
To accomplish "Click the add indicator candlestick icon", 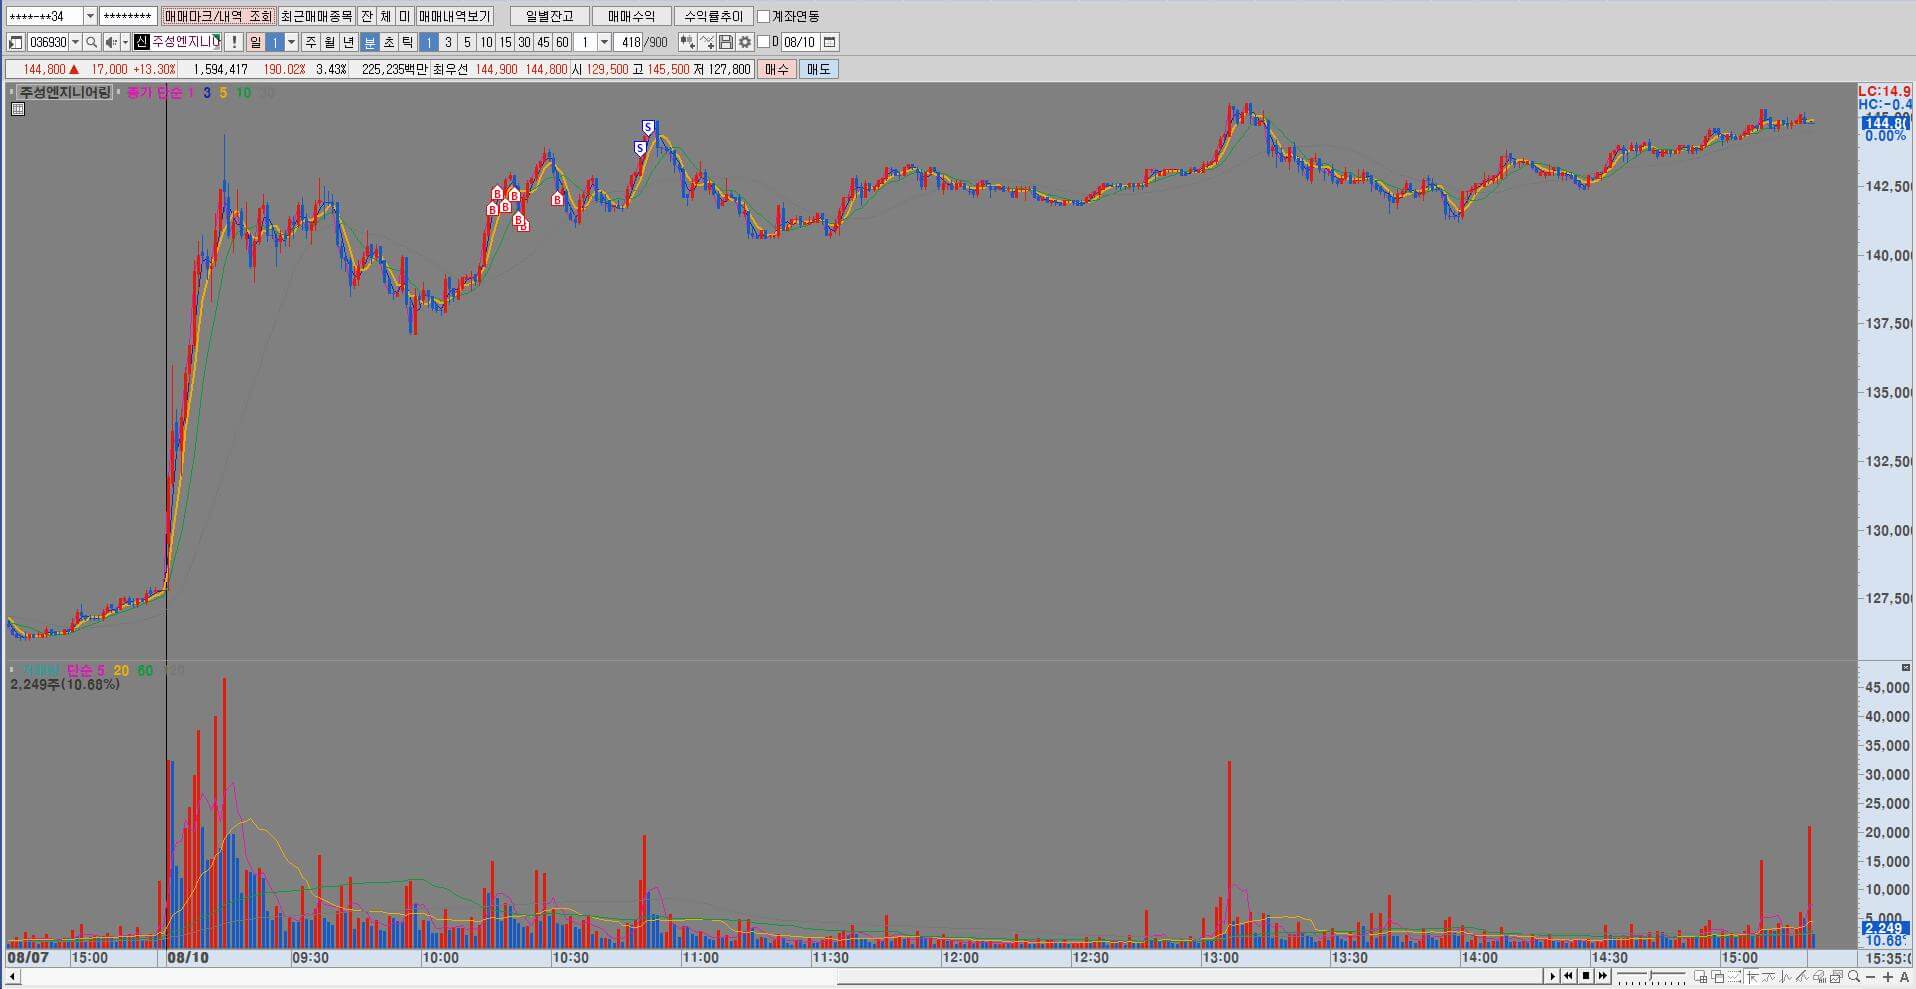I will (x=688, y=42).
